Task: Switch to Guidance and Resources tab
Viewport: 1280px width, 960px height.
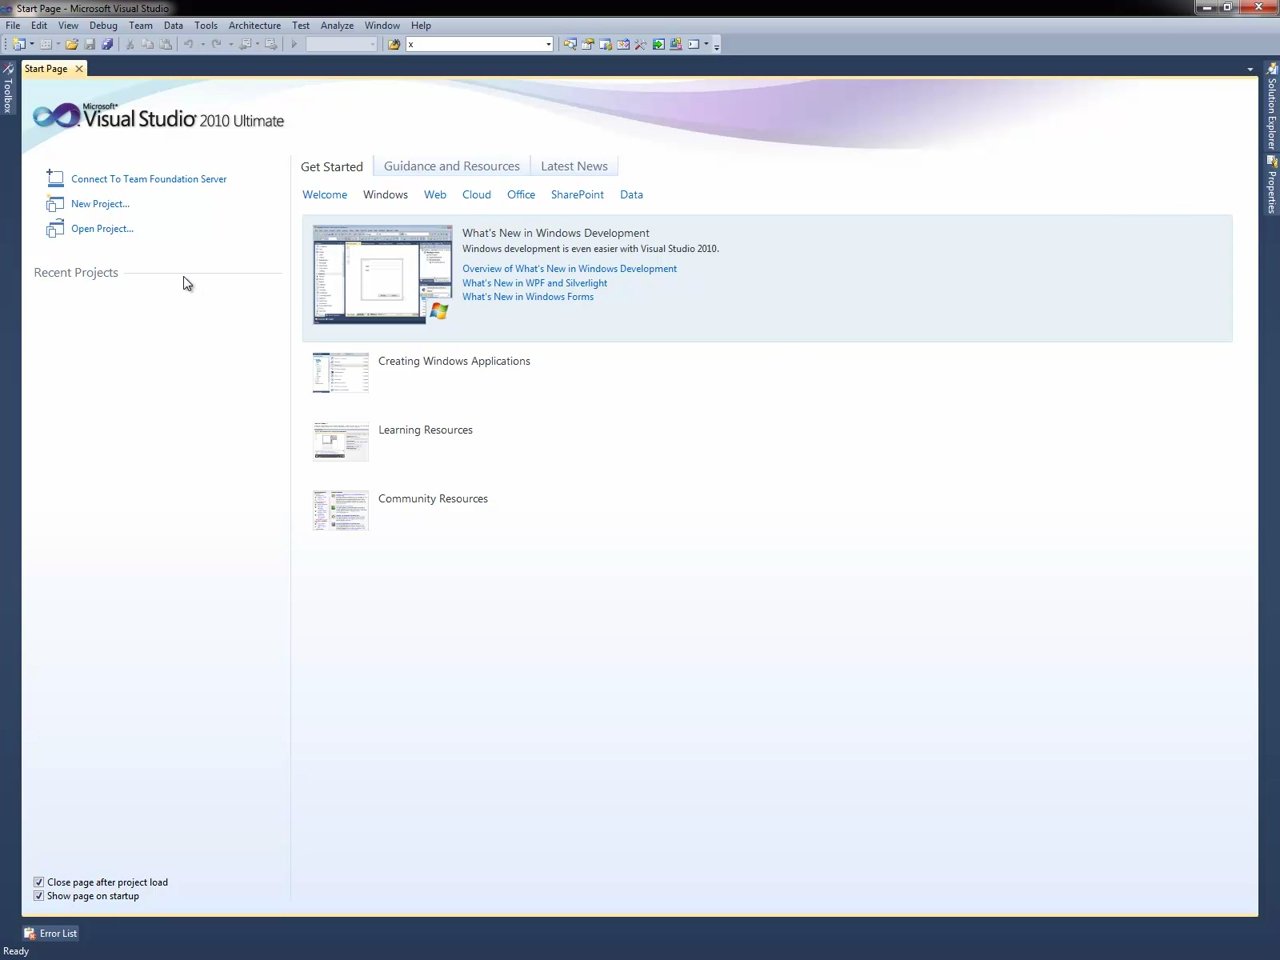Action: click(452, 166)
